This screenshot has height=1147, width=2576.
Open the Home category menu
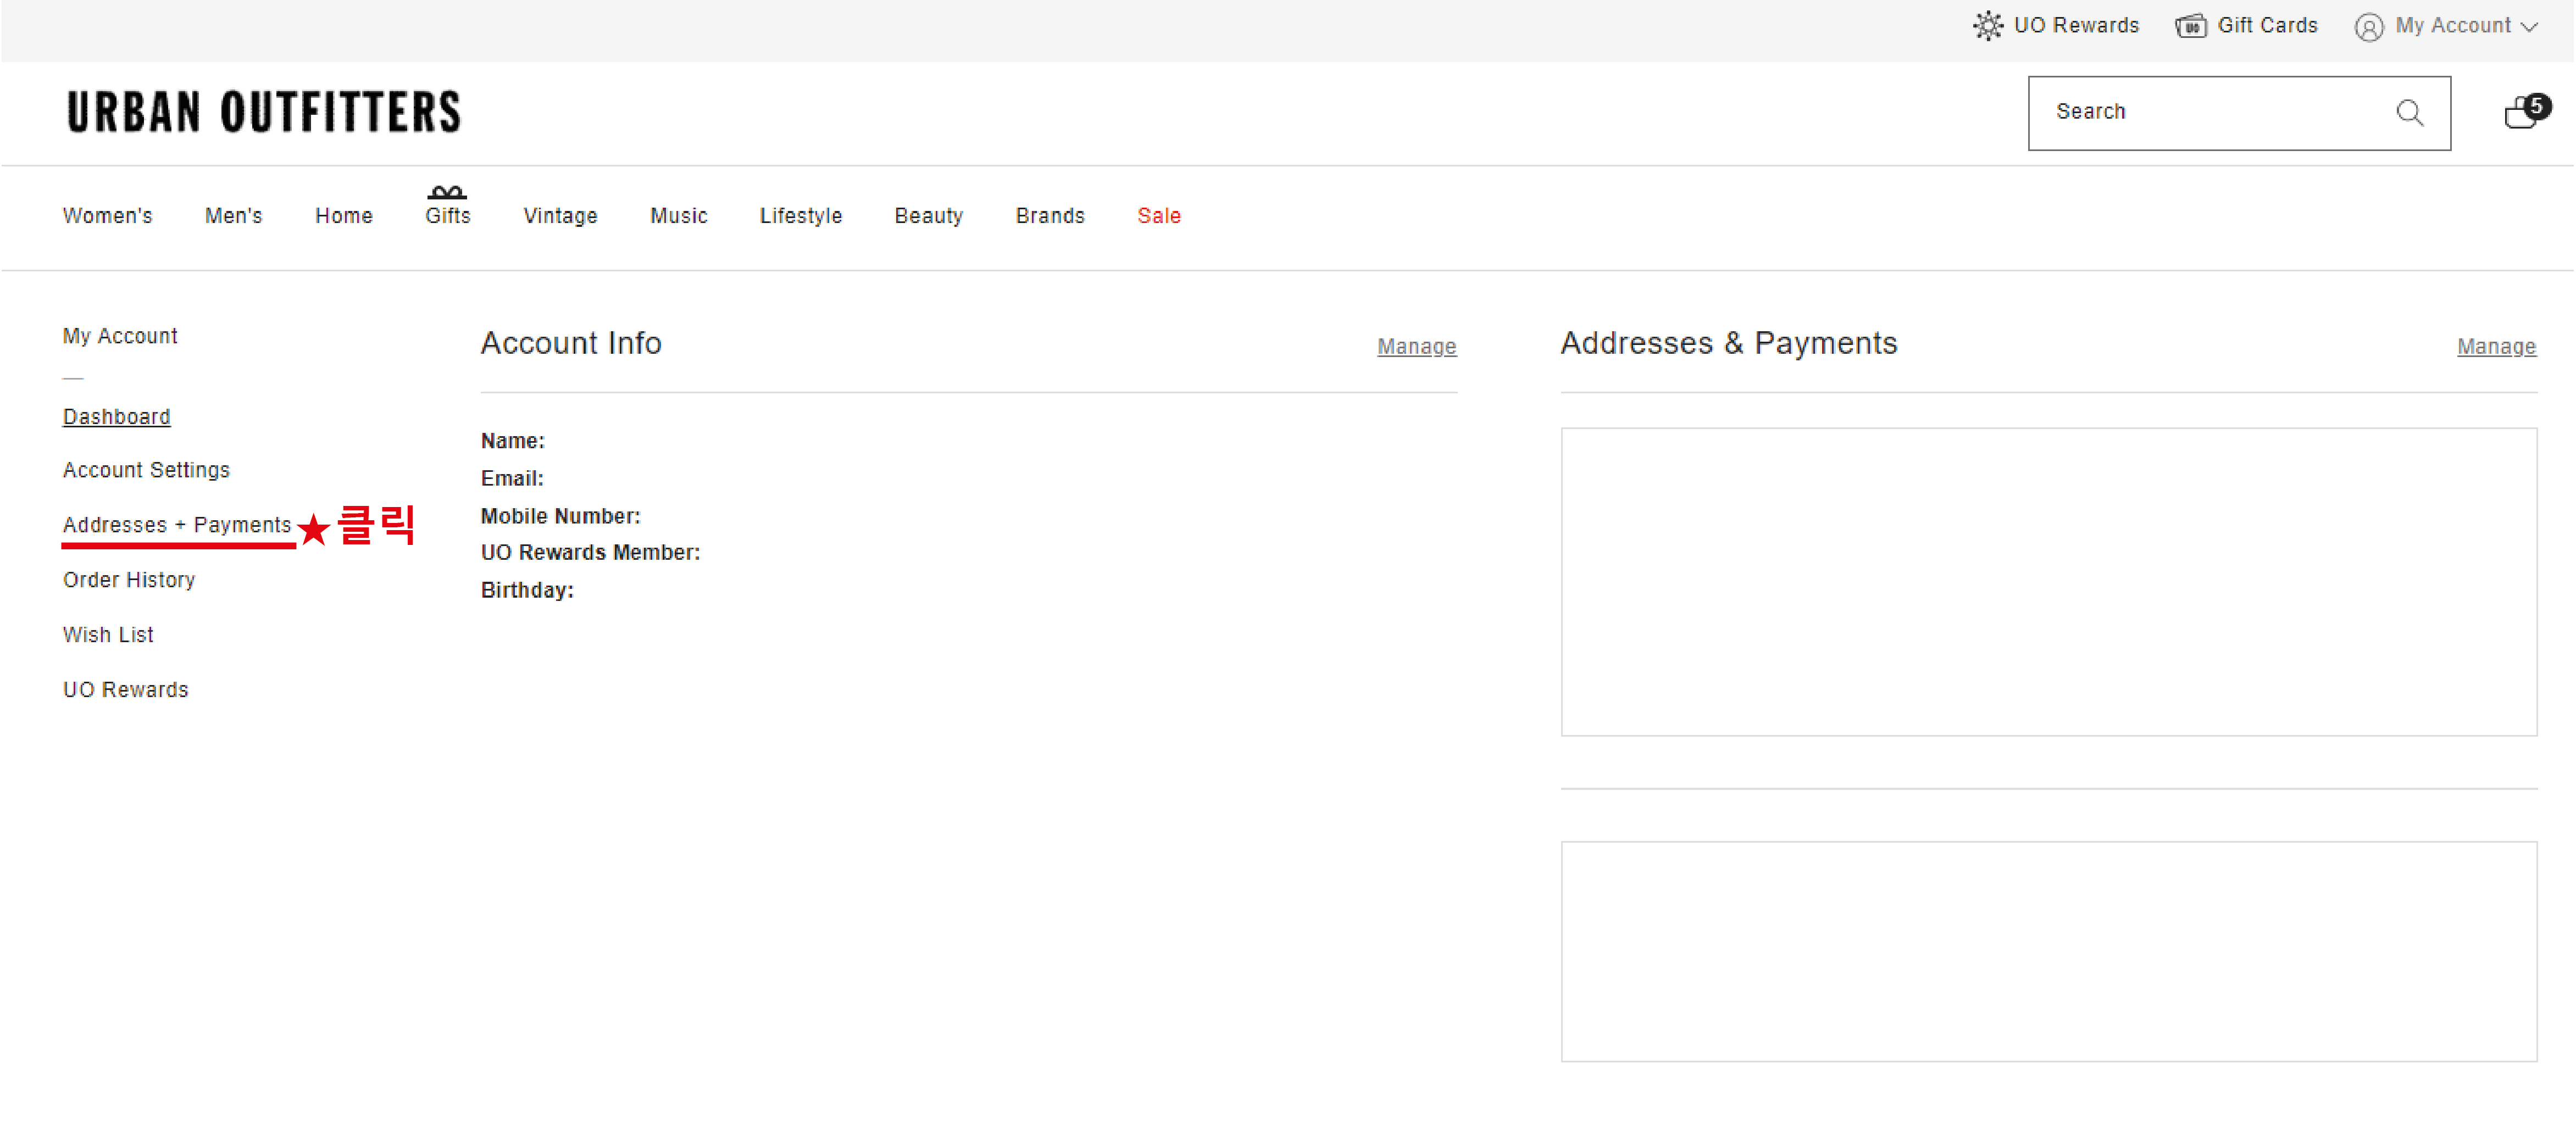pyautogui.click(x=344, y=216)
